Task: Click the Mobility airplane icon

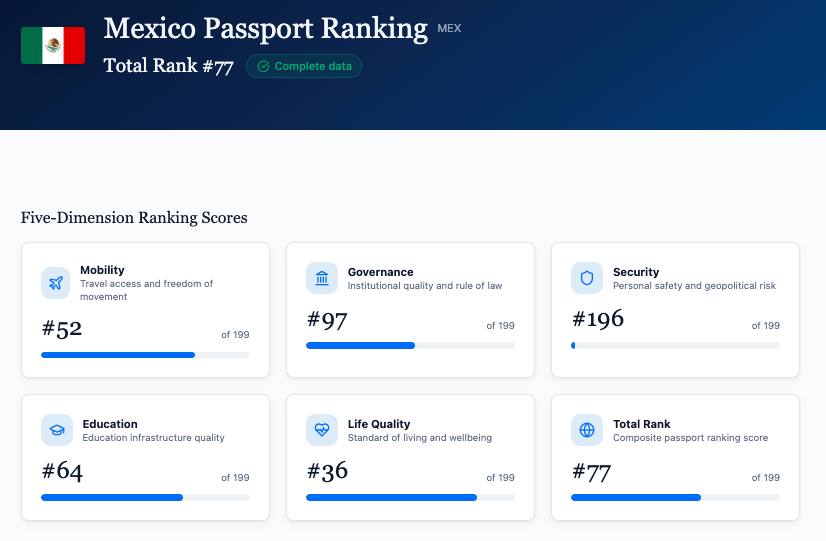Action: click(x=57, y=282)
